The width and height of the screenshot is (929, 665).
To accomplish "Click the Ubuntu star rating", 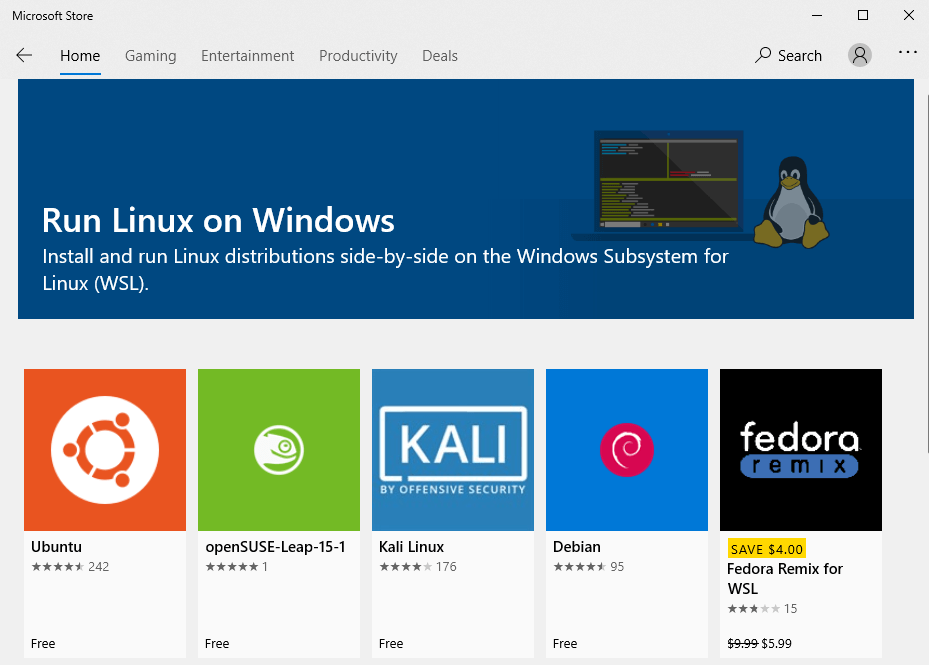I will (x=57, y=567).
